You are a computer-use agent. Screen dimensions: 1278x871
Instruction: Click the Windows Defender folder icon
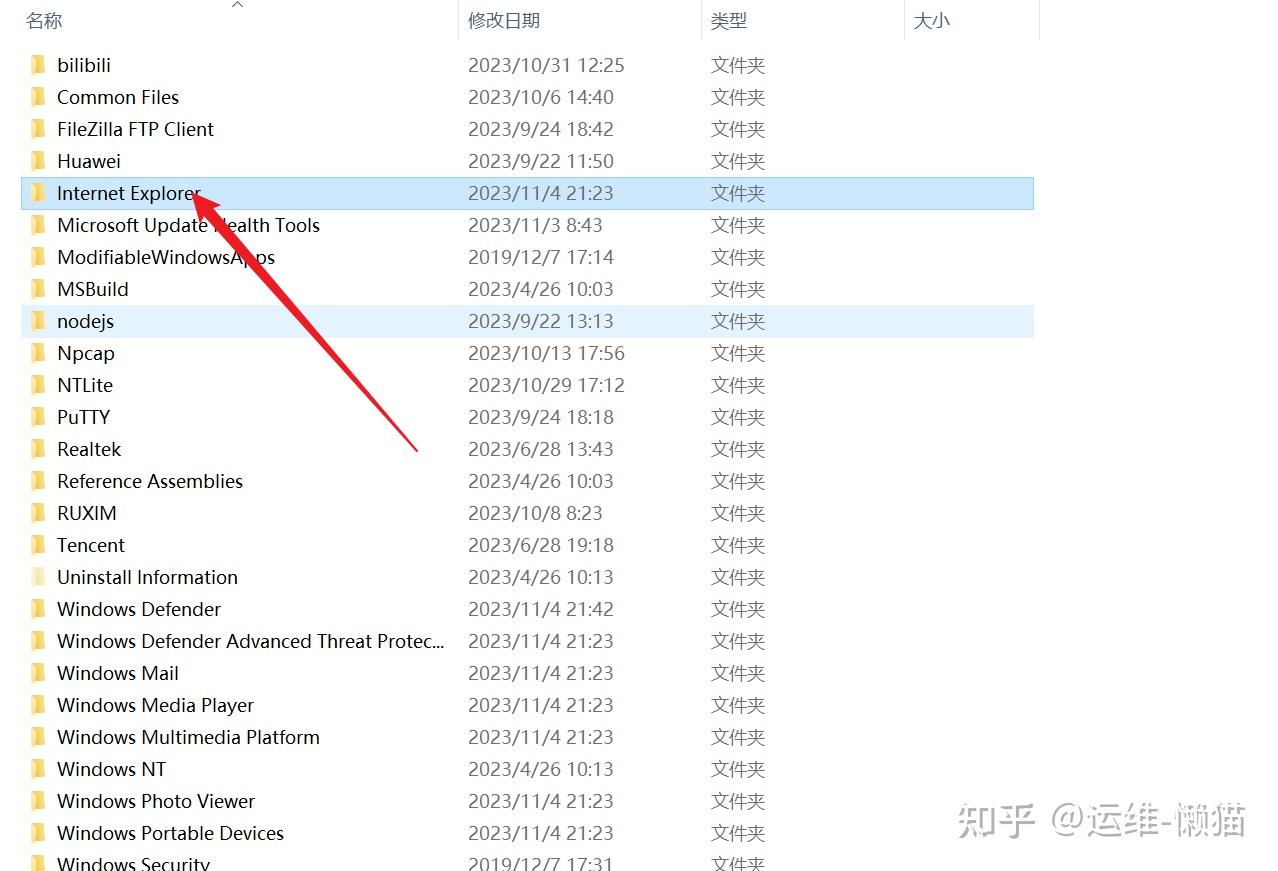[37, 609]
